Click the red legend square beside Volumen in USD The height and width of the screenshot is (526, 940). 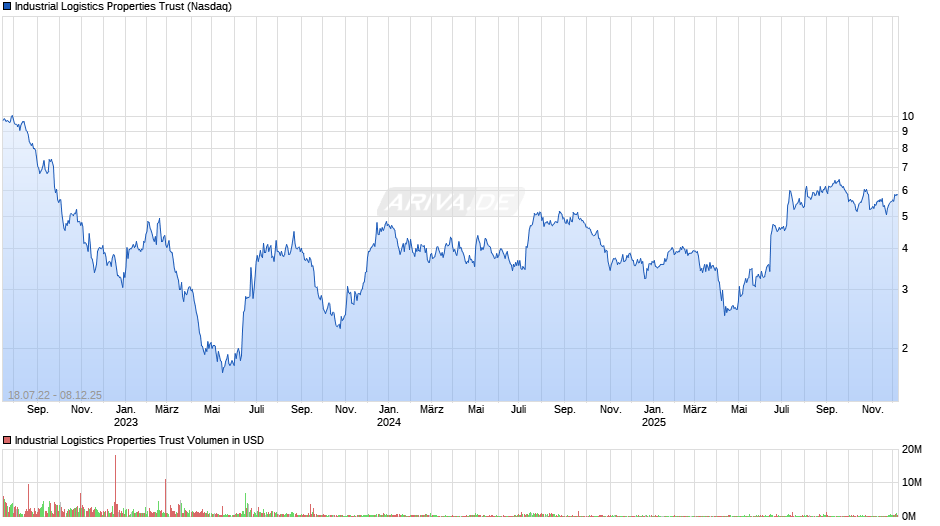coord(7,440)
